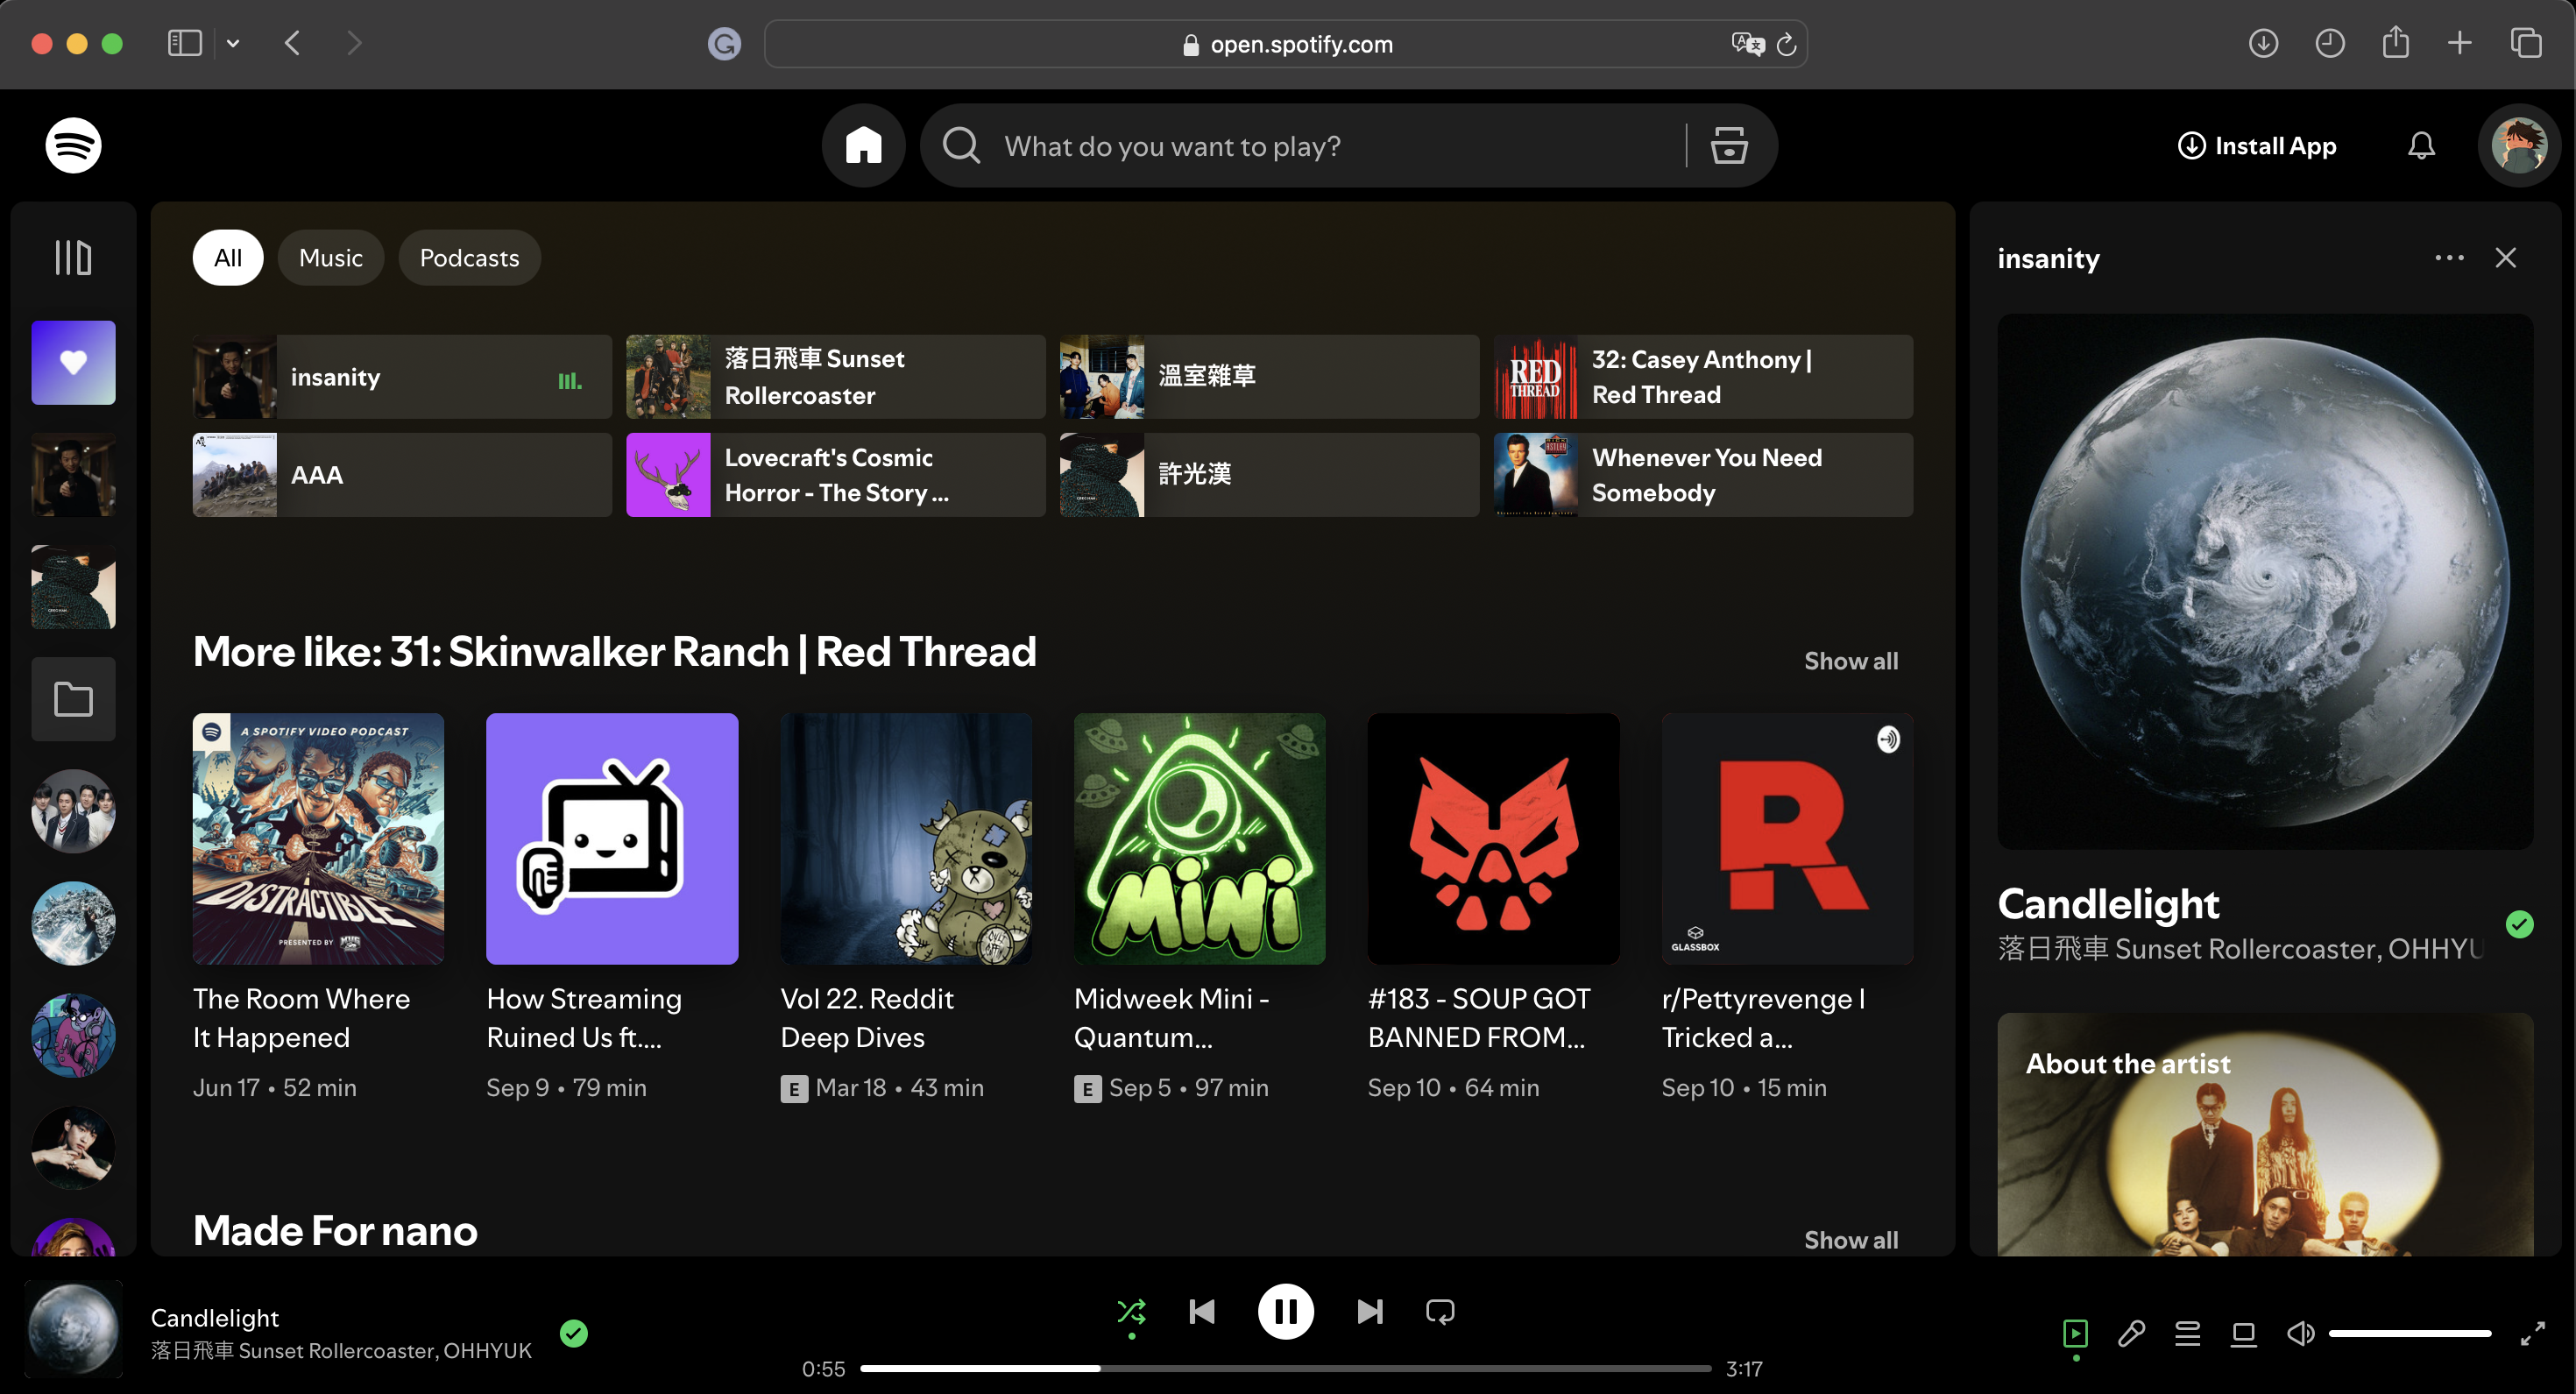Open the 許光漢 tile

click(1269, 474)
